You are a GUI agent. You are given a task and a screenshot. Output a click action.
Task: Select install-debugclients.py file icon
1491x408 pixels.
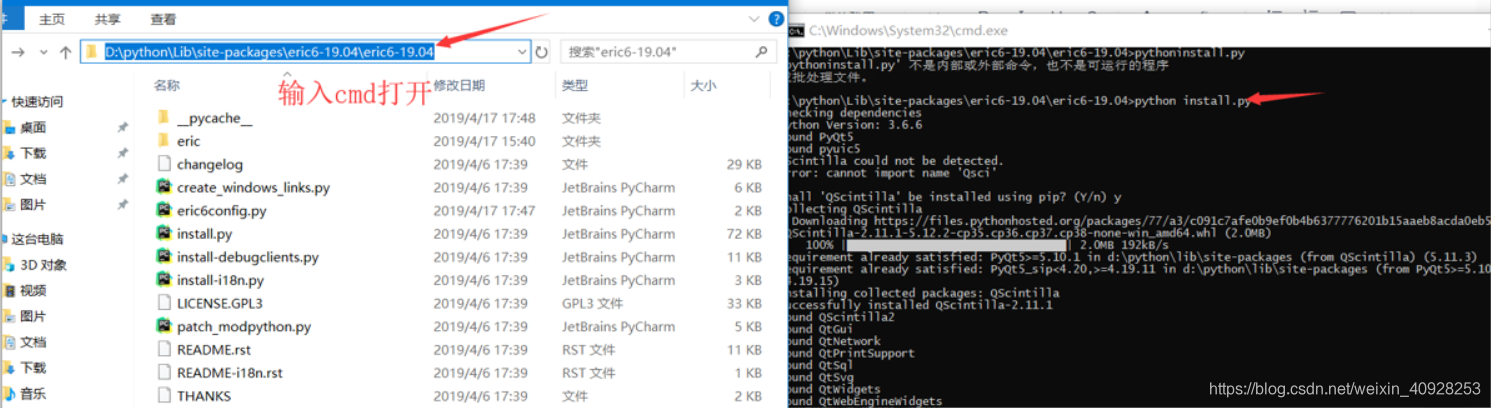(x=165, y=256)
